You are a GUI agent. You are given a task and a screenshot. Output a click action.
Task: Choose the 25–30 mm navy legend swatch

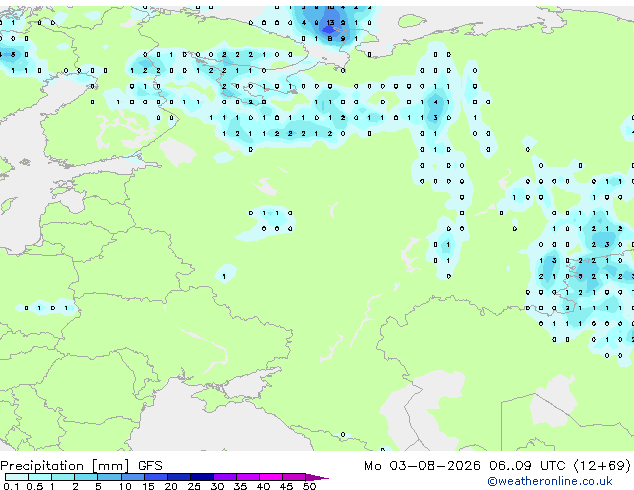202,477
